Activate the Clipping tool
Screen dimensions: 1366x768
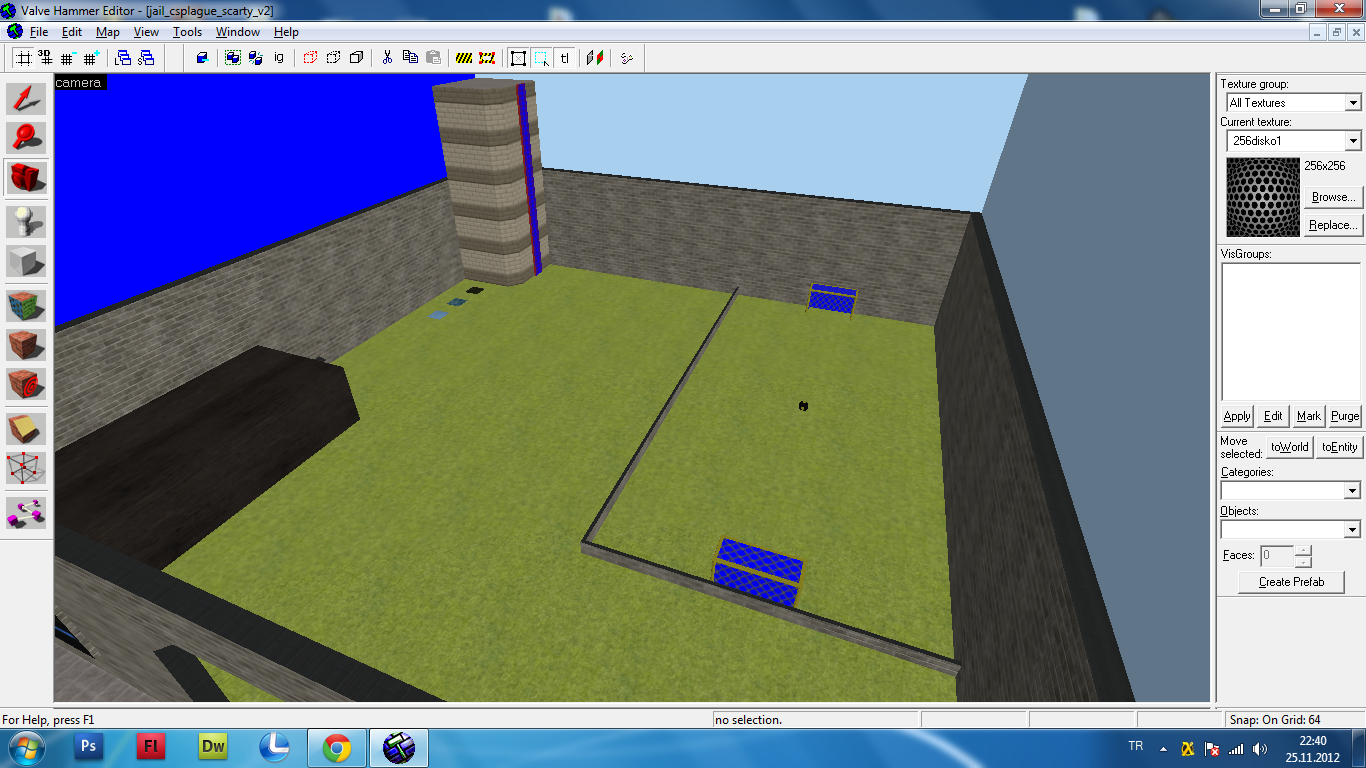(27, 427)
